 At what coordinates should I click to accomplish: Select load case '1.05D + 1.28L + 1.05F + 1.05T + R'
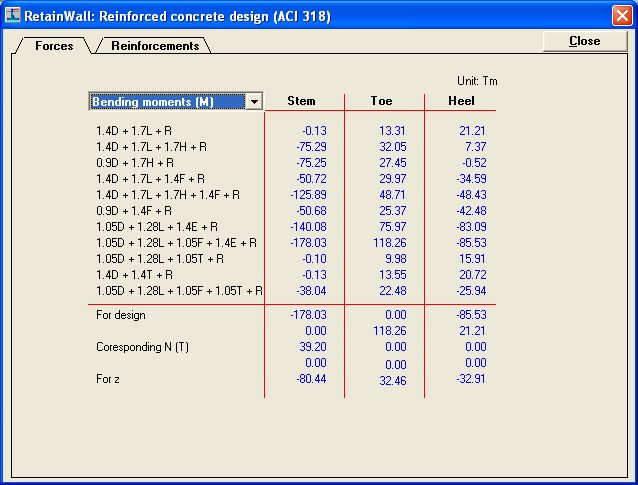coord(179,291)
